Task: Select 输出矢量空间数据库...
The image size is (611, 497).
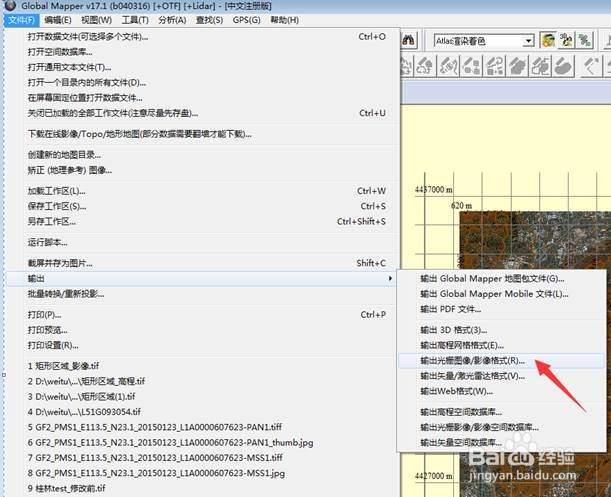Action: (502, 442)
